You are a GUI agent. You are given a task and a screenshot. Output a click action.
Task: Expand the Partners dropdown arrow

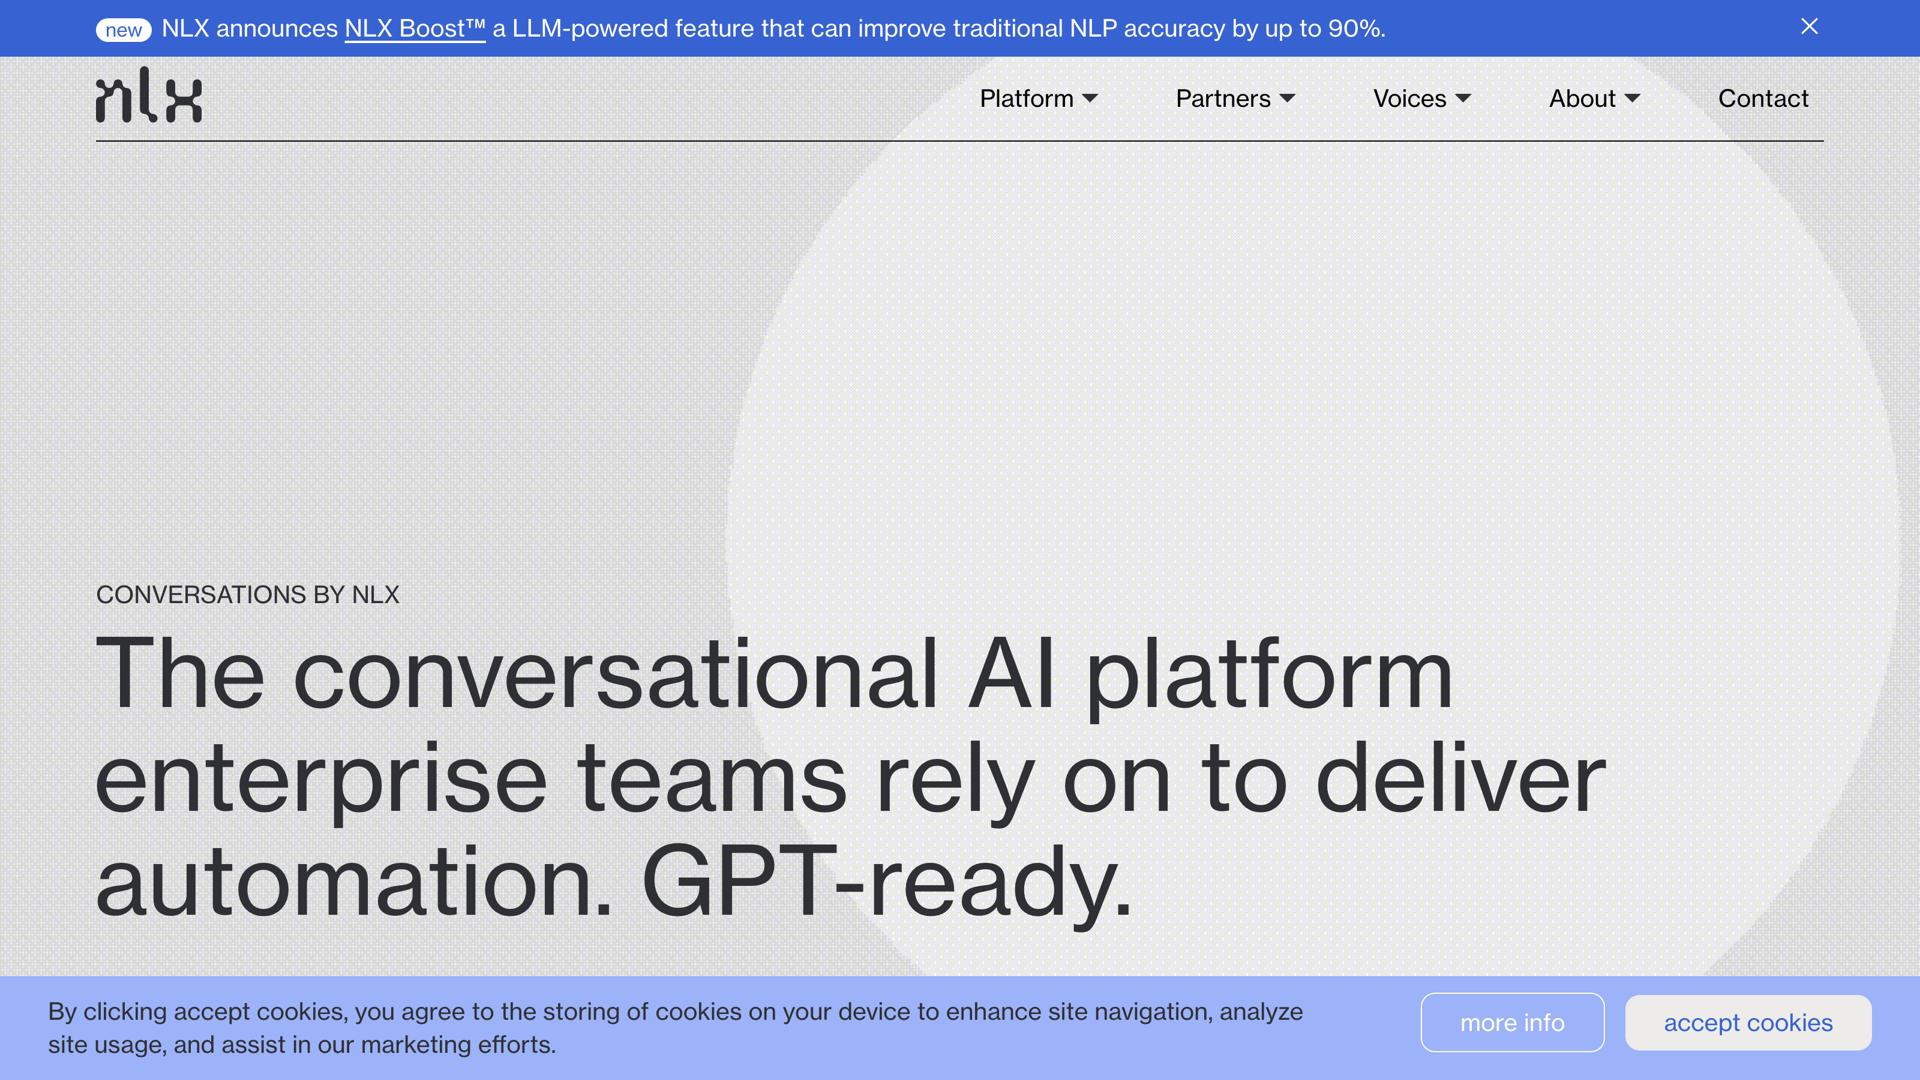[1288, 98]
